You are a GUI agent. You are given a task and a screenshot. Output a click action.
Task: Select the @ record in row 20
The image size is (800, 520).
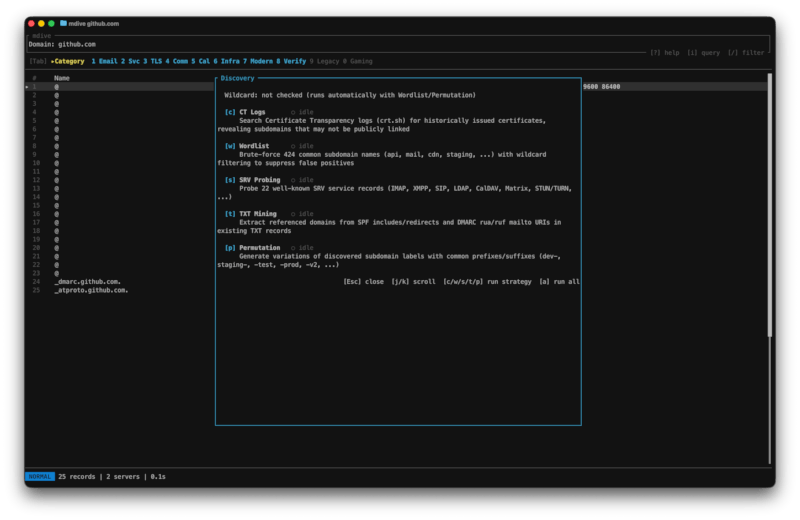point(57,247)
